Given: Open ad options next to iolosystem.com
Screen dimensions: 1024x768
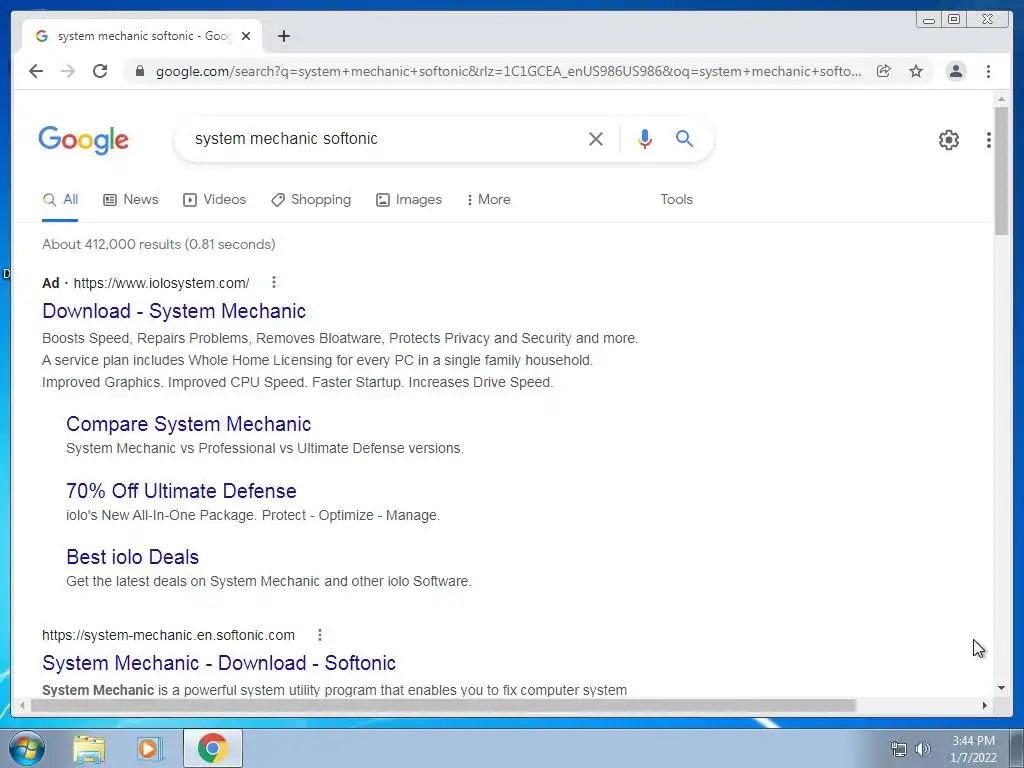Looking at the screenshot, I should coord(274,282).
